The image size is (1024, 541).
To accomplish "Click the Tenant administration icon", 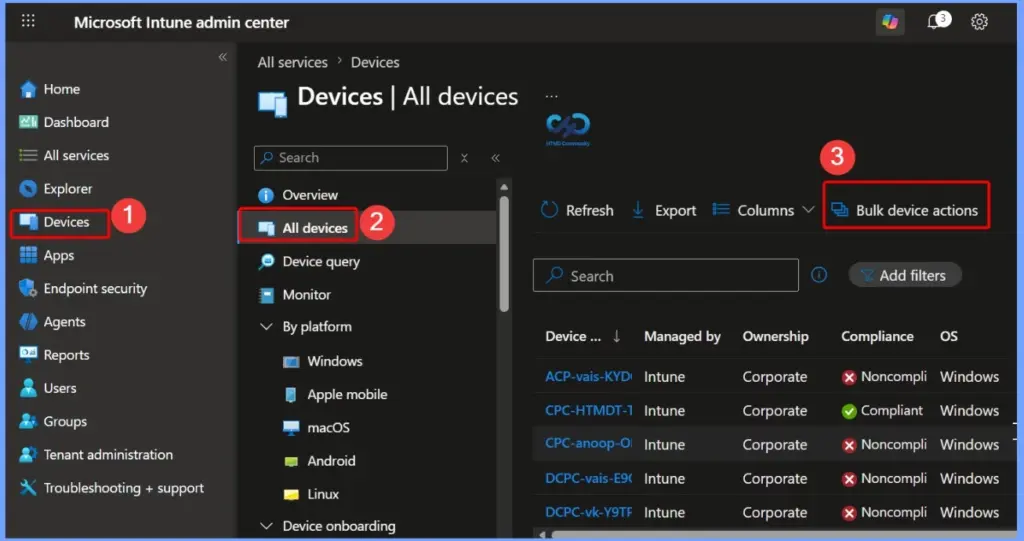I will pos(28,455).
